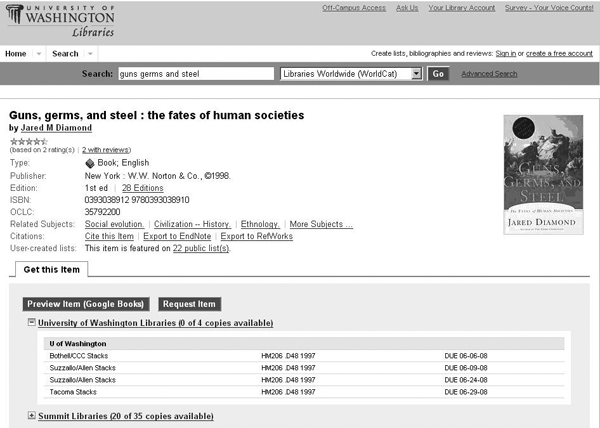View the 28 Editions link
600x428 pixels.
point(142,187)
